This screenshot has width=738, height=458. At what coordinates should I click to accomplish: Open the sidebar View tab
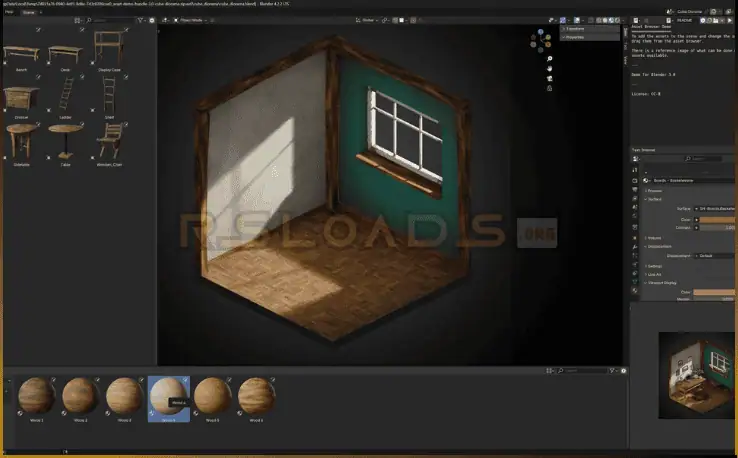pyautogui.click(x=626, y=60)
